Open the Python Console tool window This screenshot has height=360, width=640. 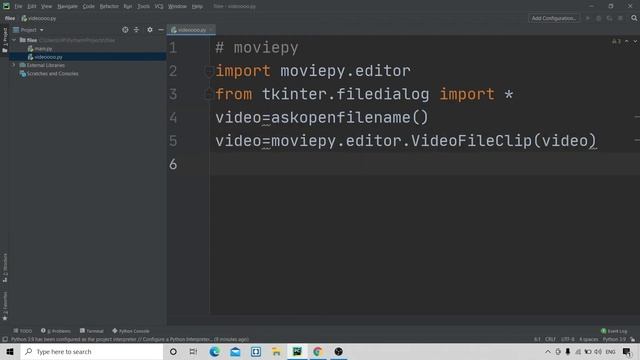(x=131, y=331)
